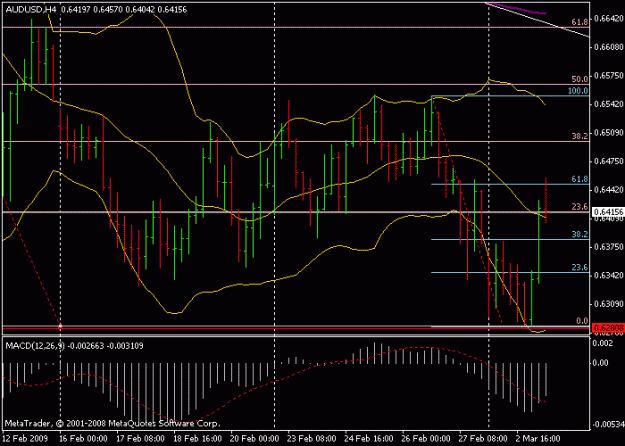Select the purple moving average line segment
This screenshot has height=446, width=625.
point(517,9)
